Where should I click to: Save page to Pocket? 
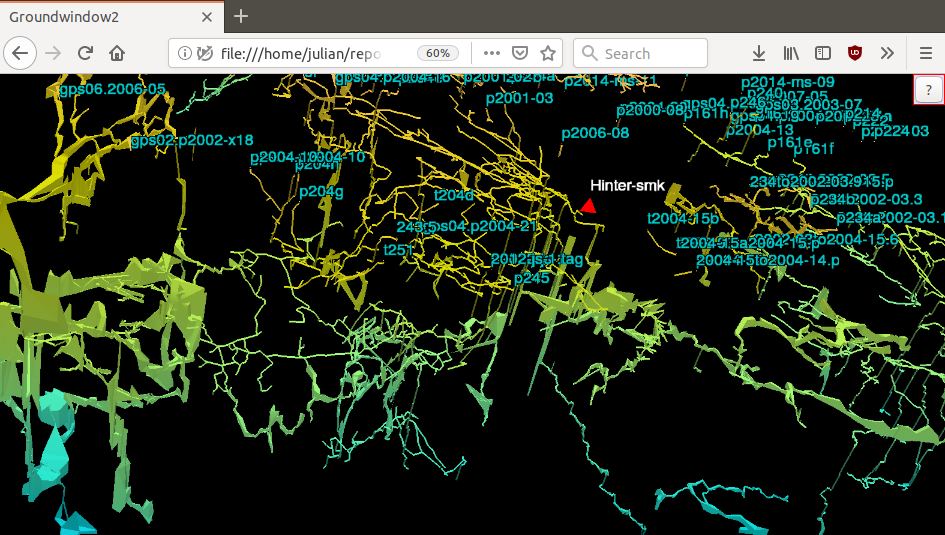(x=520, y=53)
